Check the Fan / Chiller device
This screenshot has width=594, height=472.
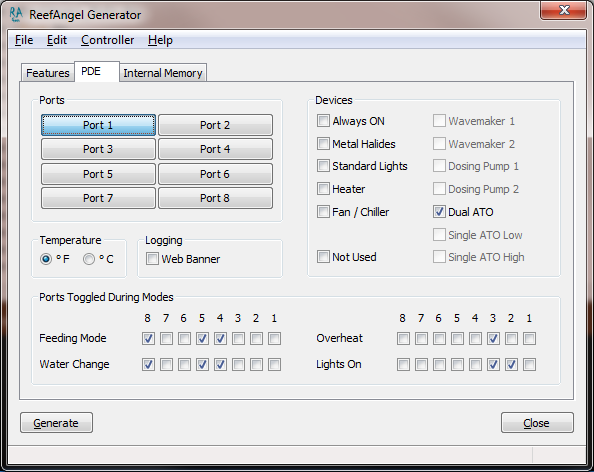[323, 212]
